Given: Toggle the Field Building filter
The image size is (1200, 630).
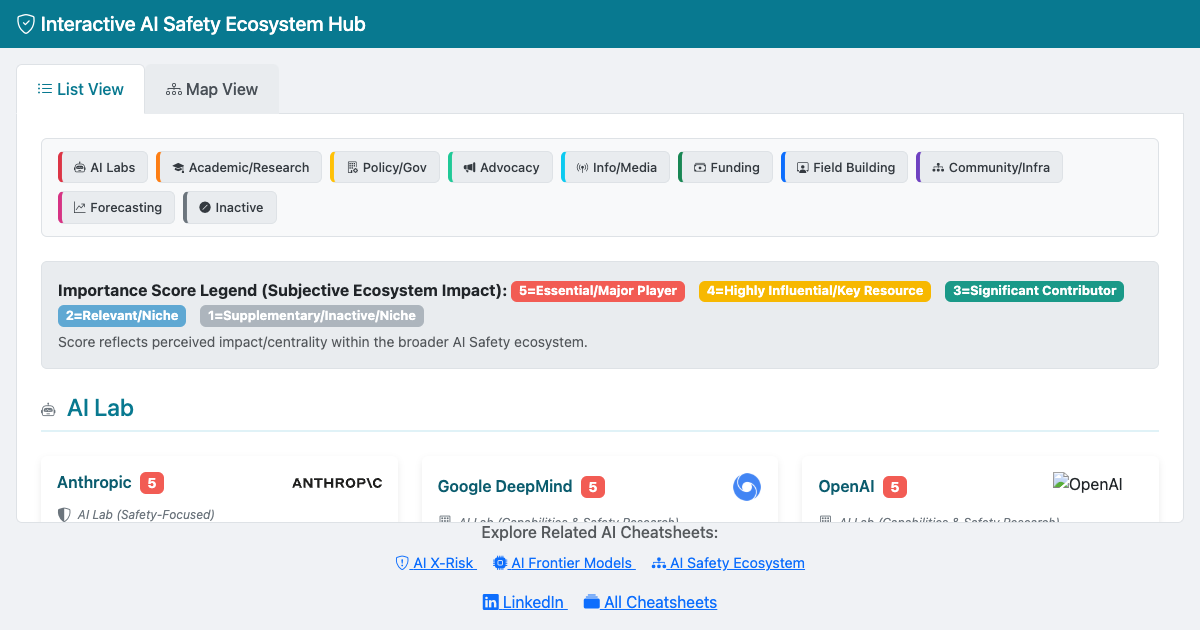Looking at the screenshot, I should (x=845, y=167).
